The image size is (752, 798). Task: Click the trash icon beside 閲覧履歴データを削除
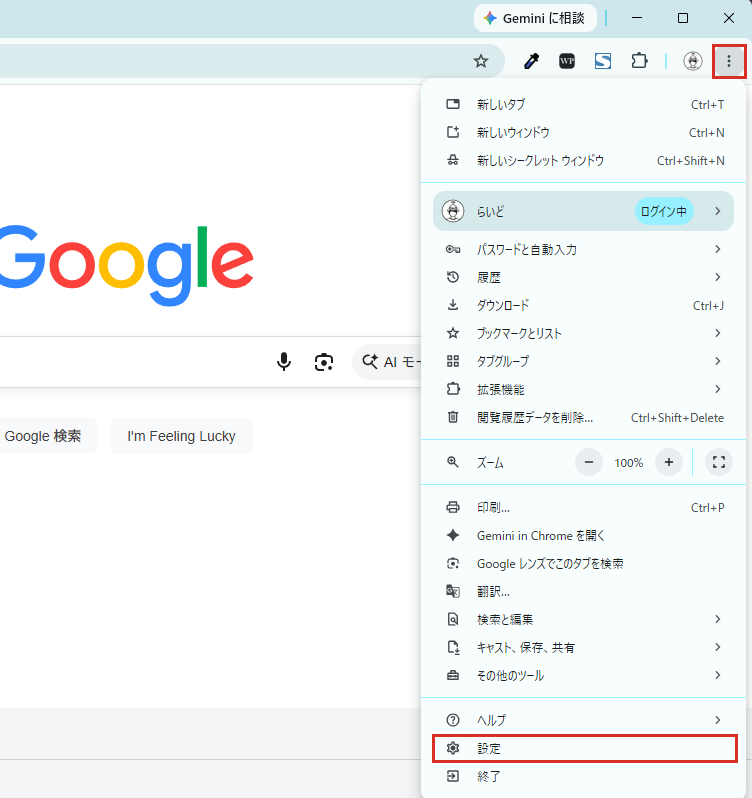[453, 417]
